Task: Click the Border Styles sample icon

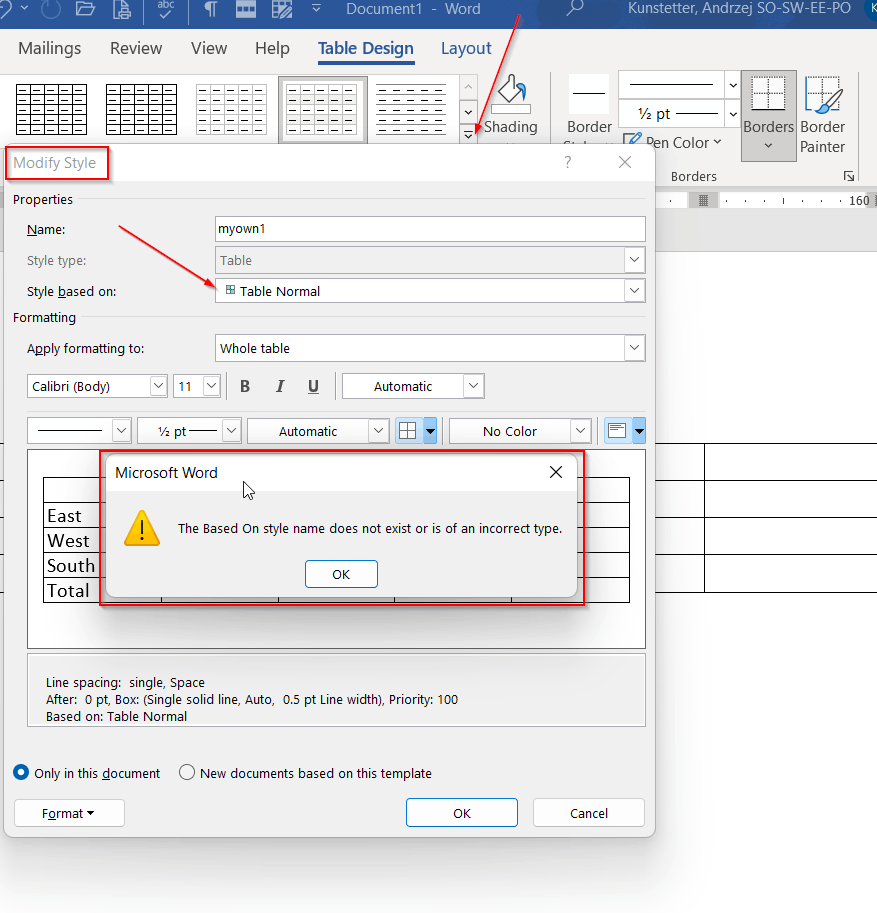Action: coord(589,94)
